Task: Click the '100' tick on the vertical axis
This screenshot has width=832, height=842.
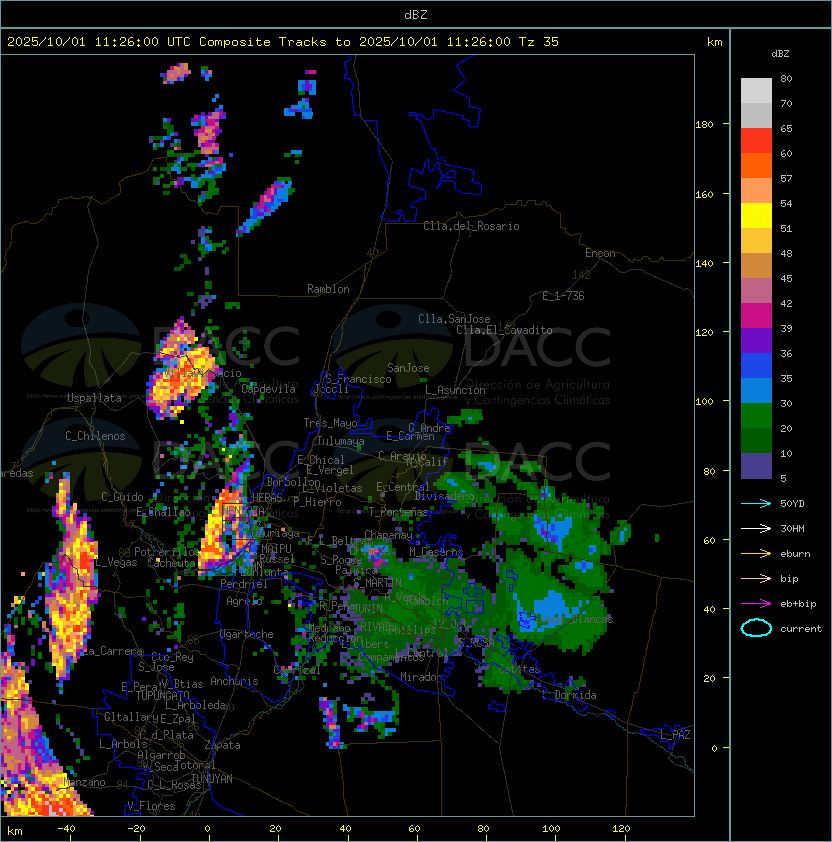Action: tap(704, 401)
